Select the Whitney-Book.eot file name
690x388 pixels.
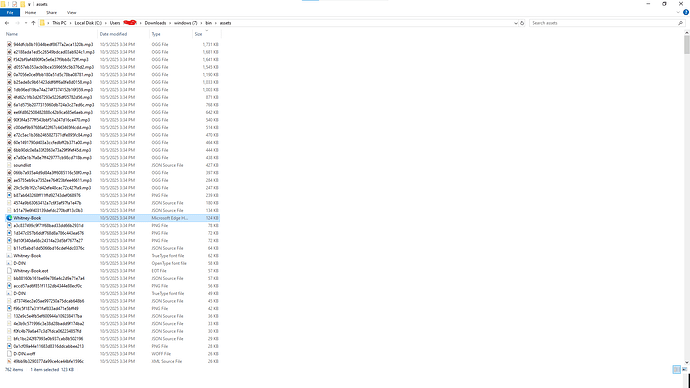coord(31,271)
